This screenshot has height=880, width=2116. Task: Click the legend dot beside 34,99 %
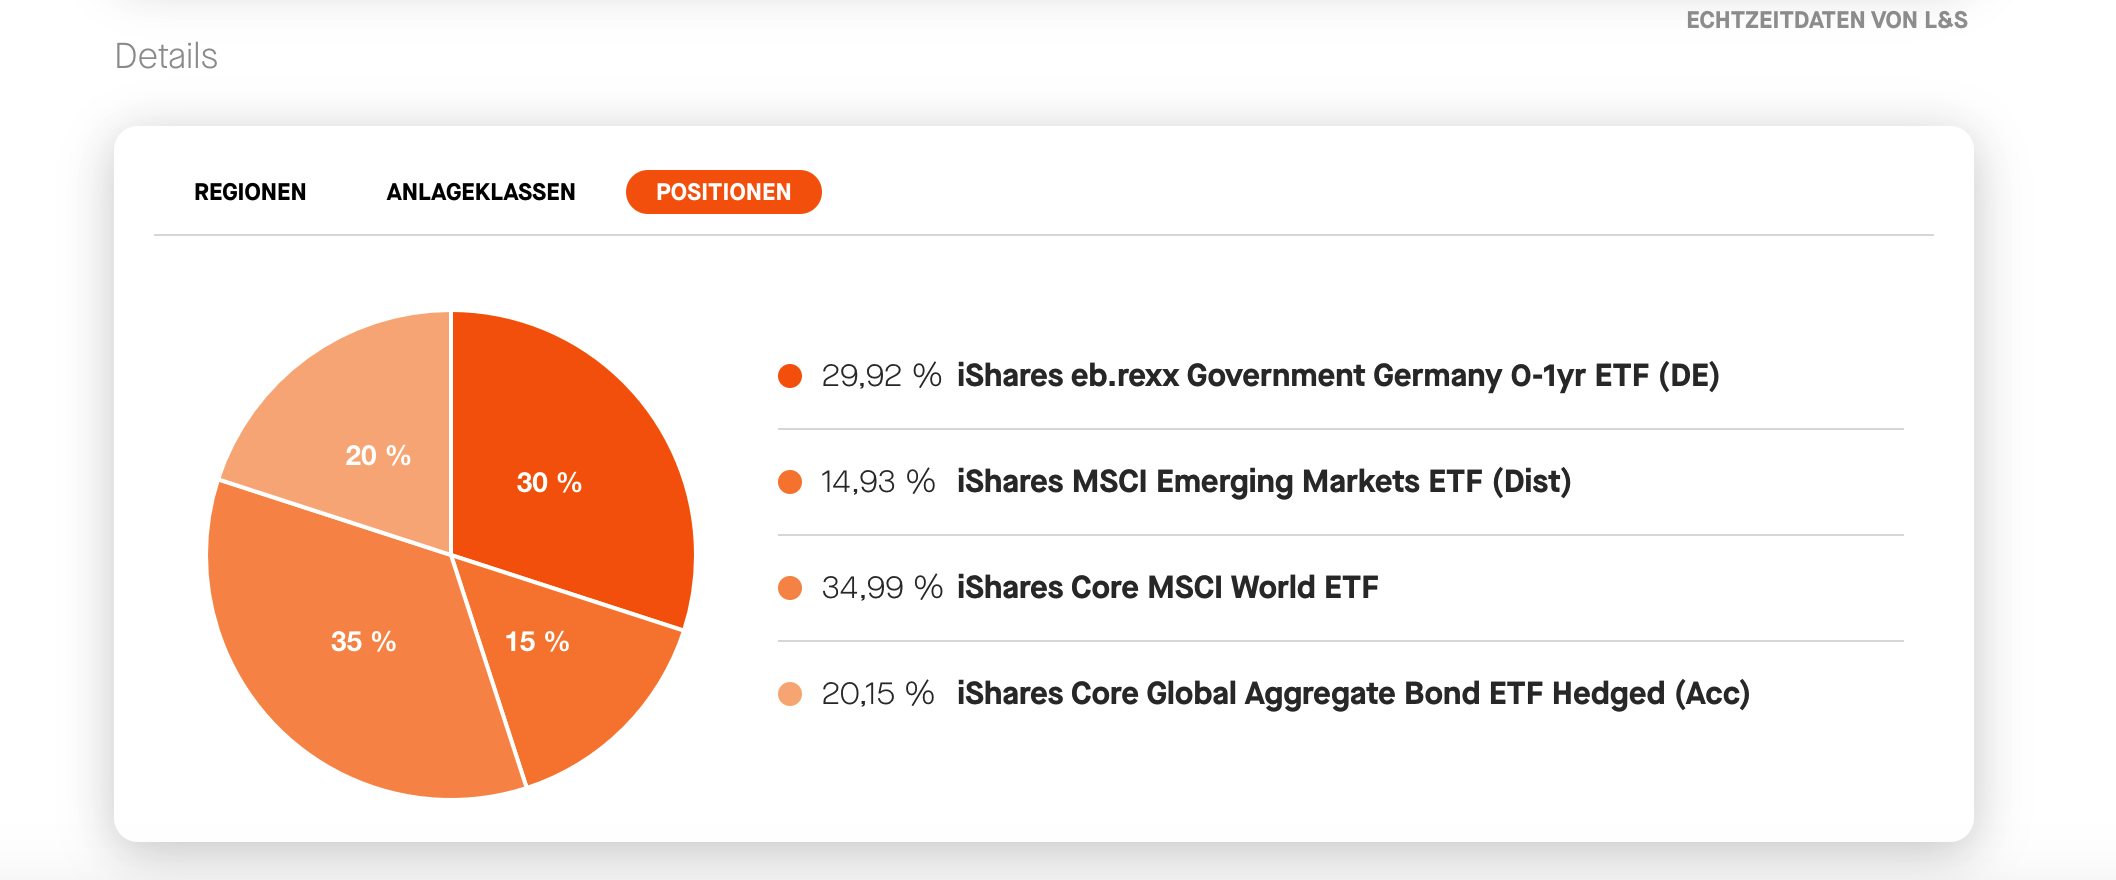tap(790, 588)
